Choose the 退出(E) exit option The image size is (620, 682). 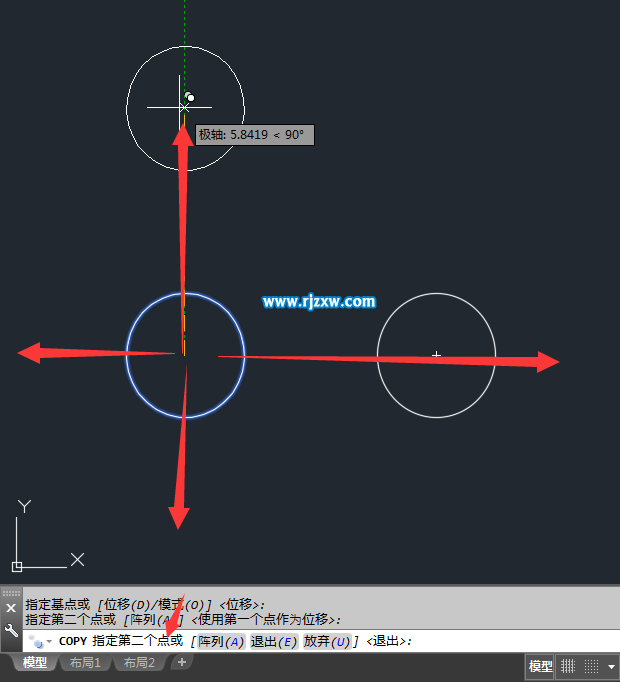[274, 642]
